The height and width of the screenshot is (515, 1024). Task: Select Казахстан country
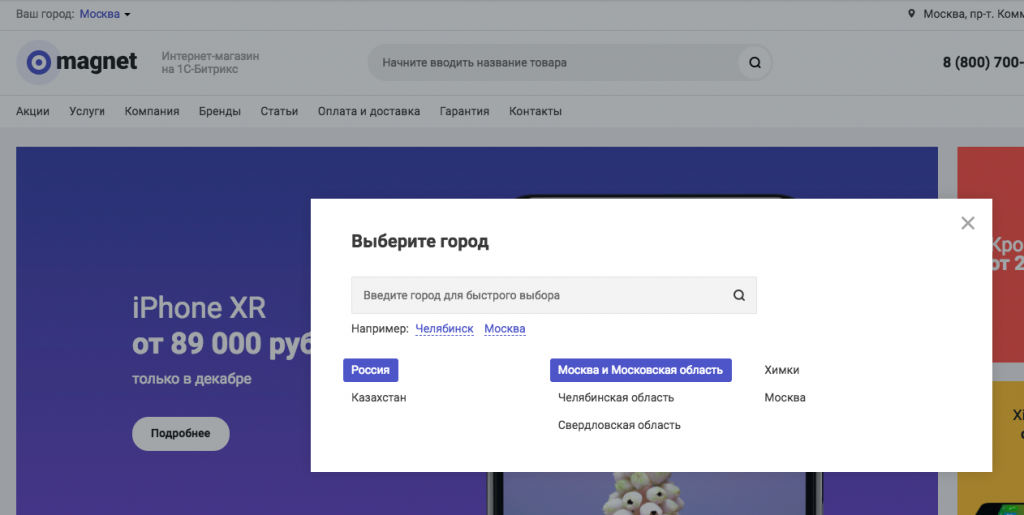379,398
